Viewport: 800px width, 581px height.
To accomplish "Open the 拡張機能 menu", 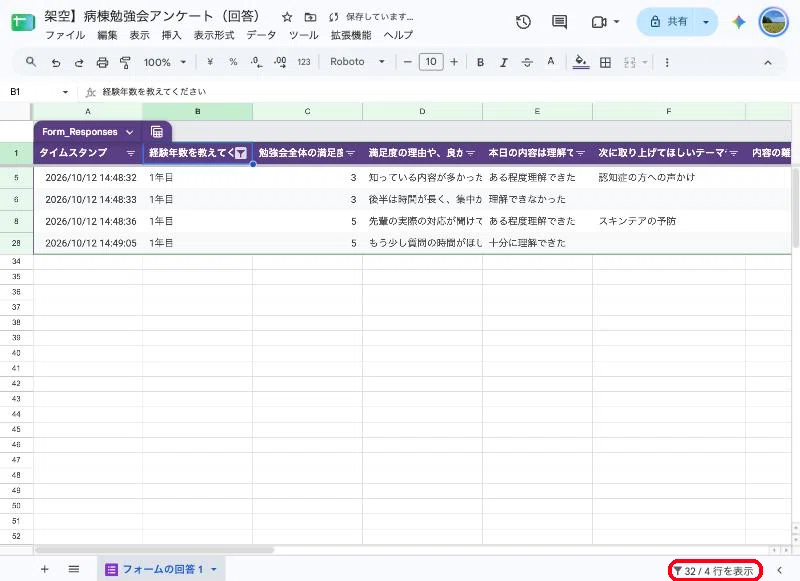I will [351, 35].
